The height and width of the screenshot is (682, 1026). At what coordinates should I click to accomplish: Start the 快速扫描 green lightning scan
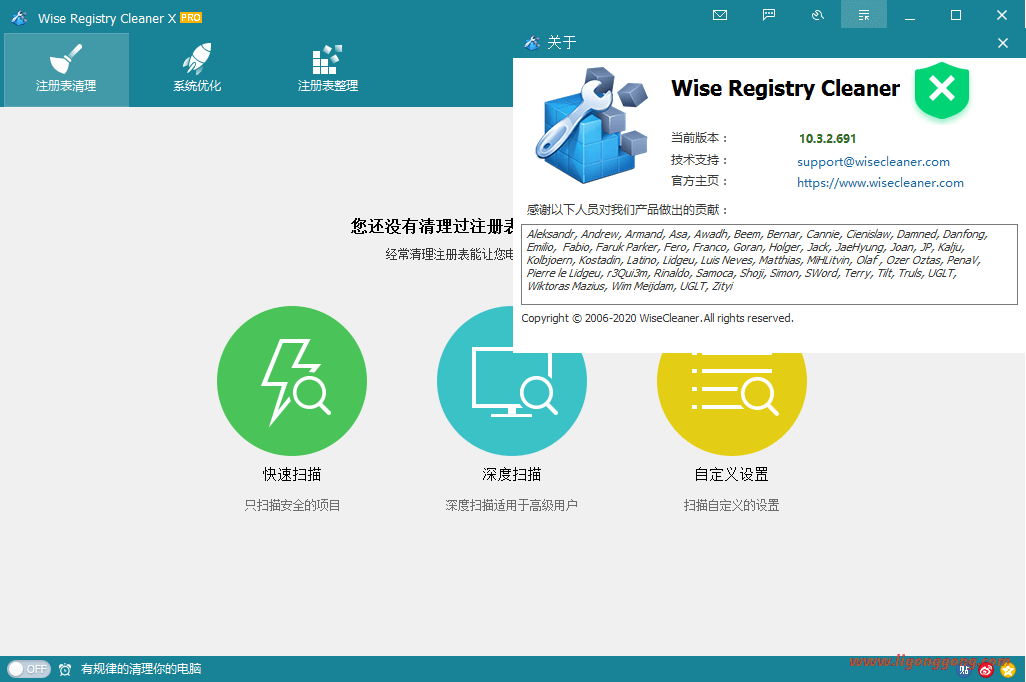(292, 381)
